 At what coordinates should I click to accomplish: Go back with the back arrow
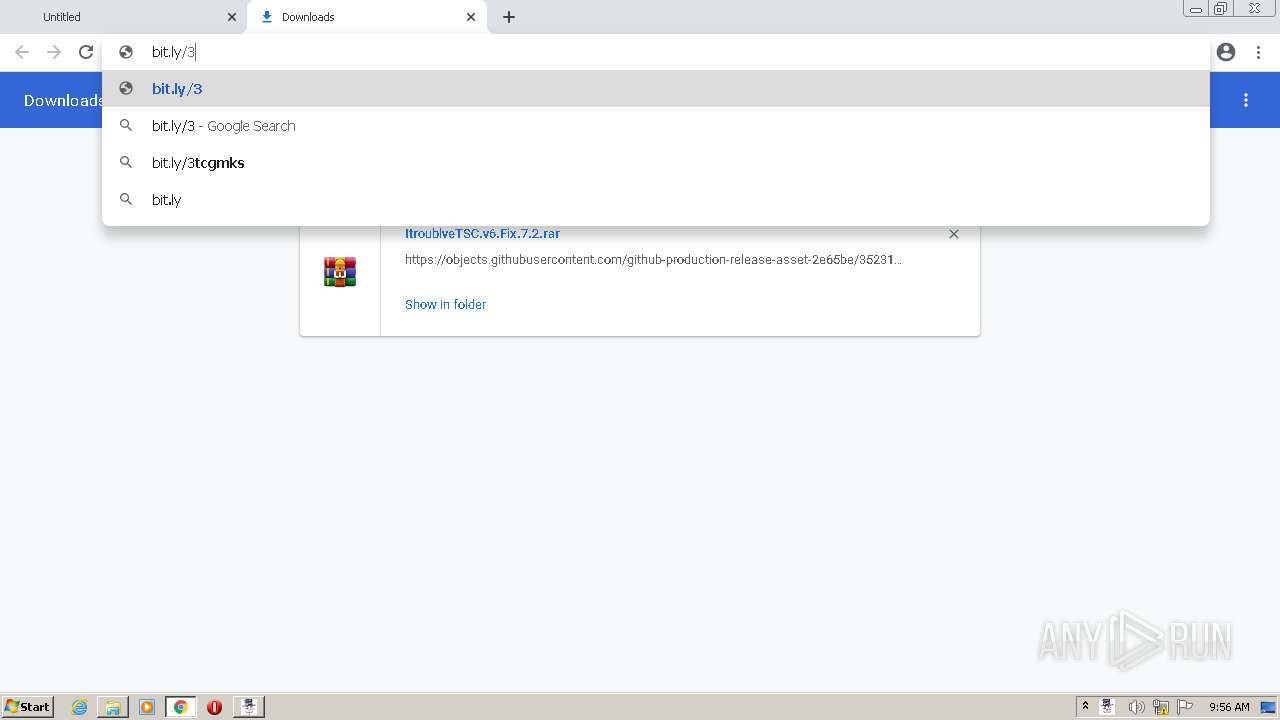22,52
